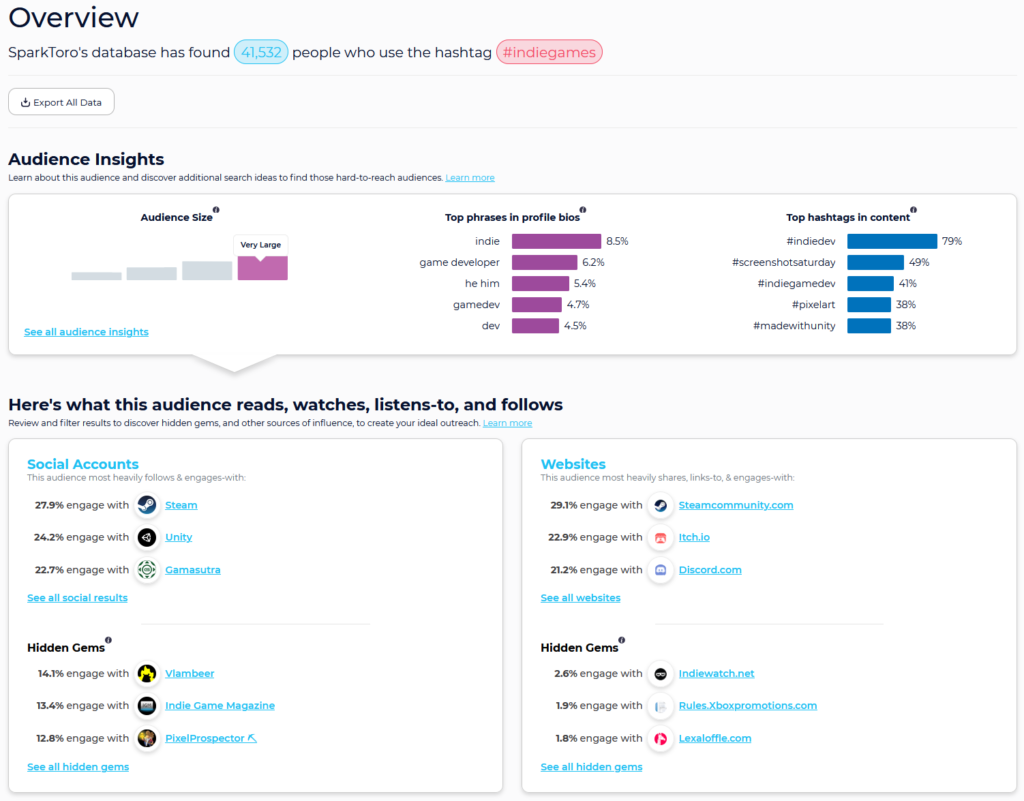Viewport: 1024px width, 801px height.
Task: Open Learn more link under Audience Insights
Action: (470, 178)
